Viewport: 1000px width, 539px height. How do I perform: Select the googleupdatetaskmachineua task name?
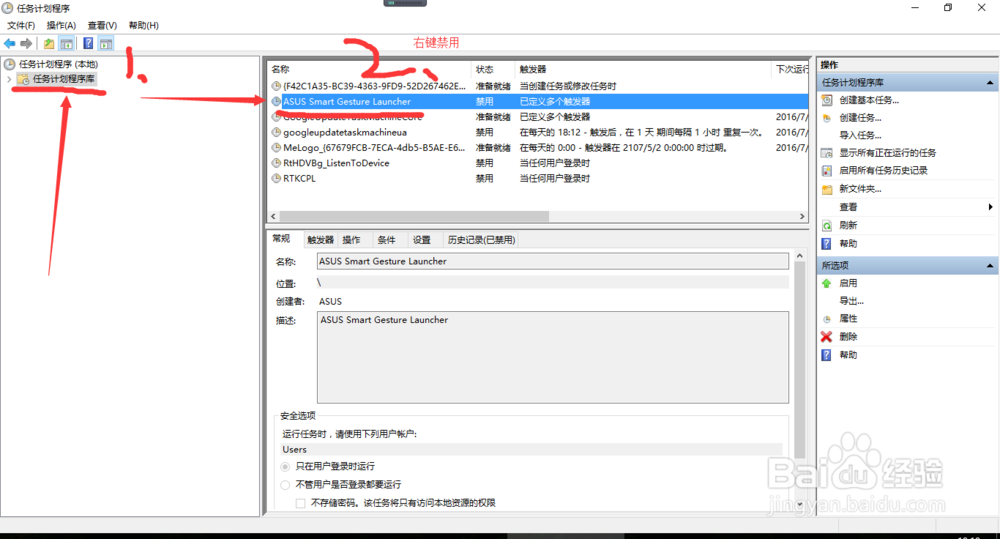point(345,133)
